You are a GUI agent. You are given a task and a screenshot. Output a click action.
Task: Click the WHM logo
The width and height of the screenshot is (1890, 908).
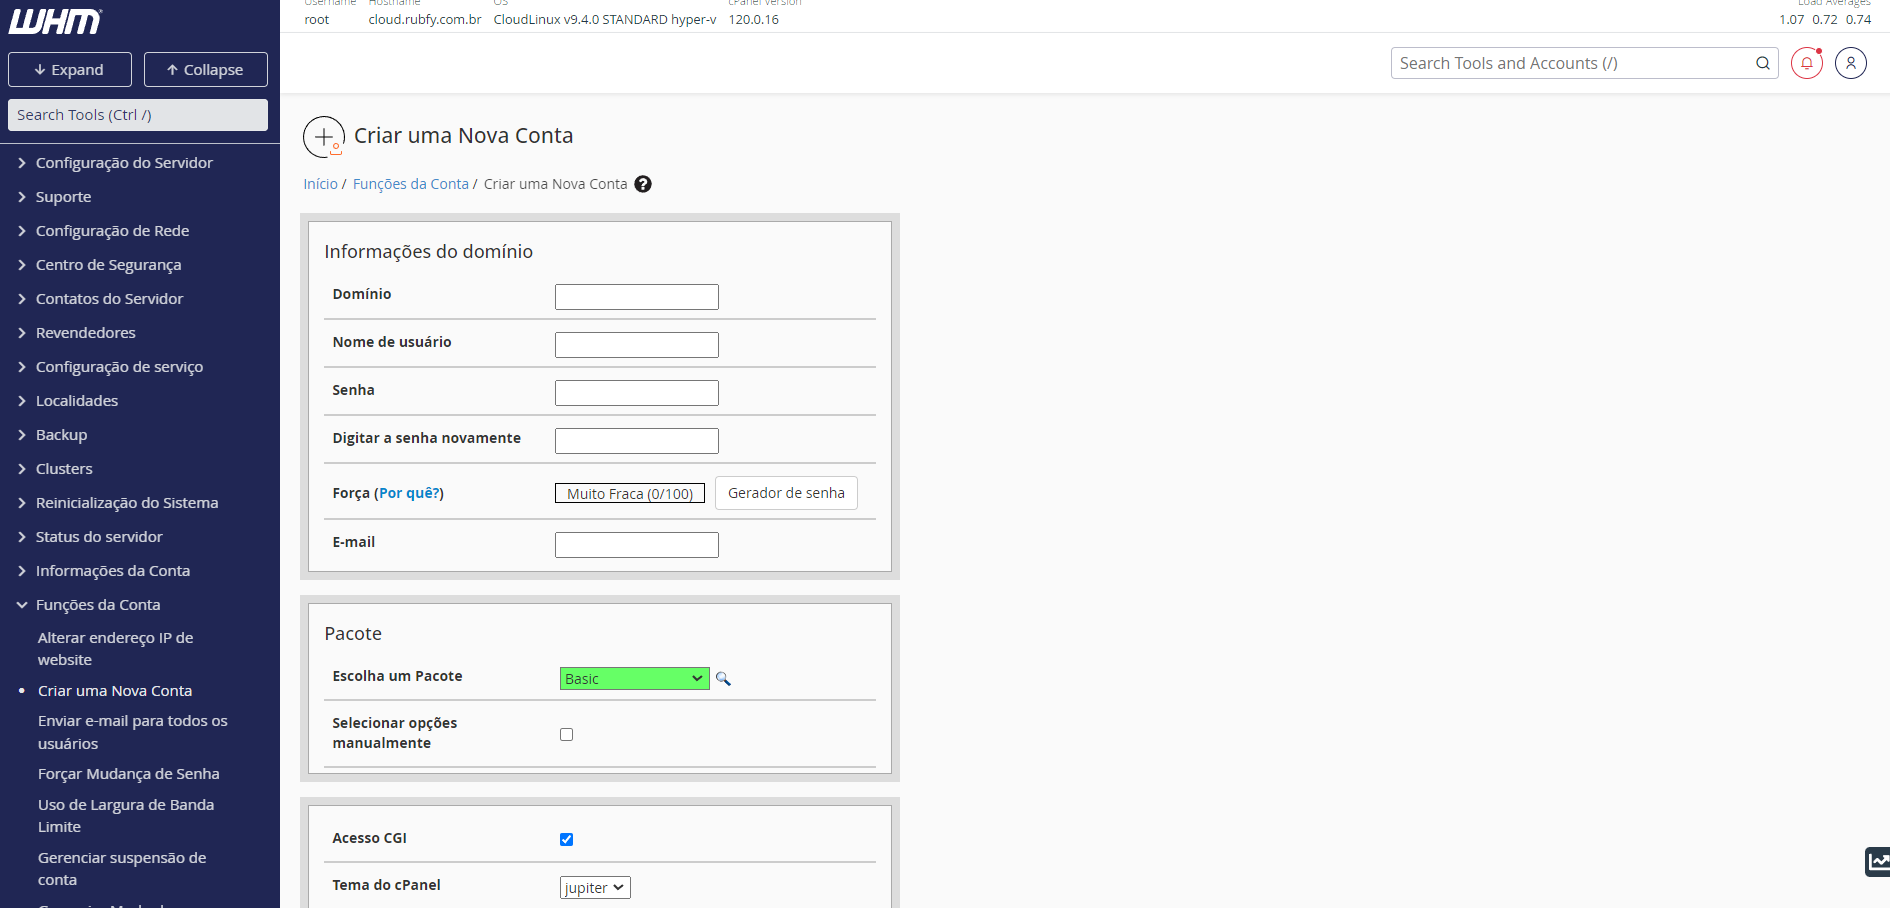55,21
